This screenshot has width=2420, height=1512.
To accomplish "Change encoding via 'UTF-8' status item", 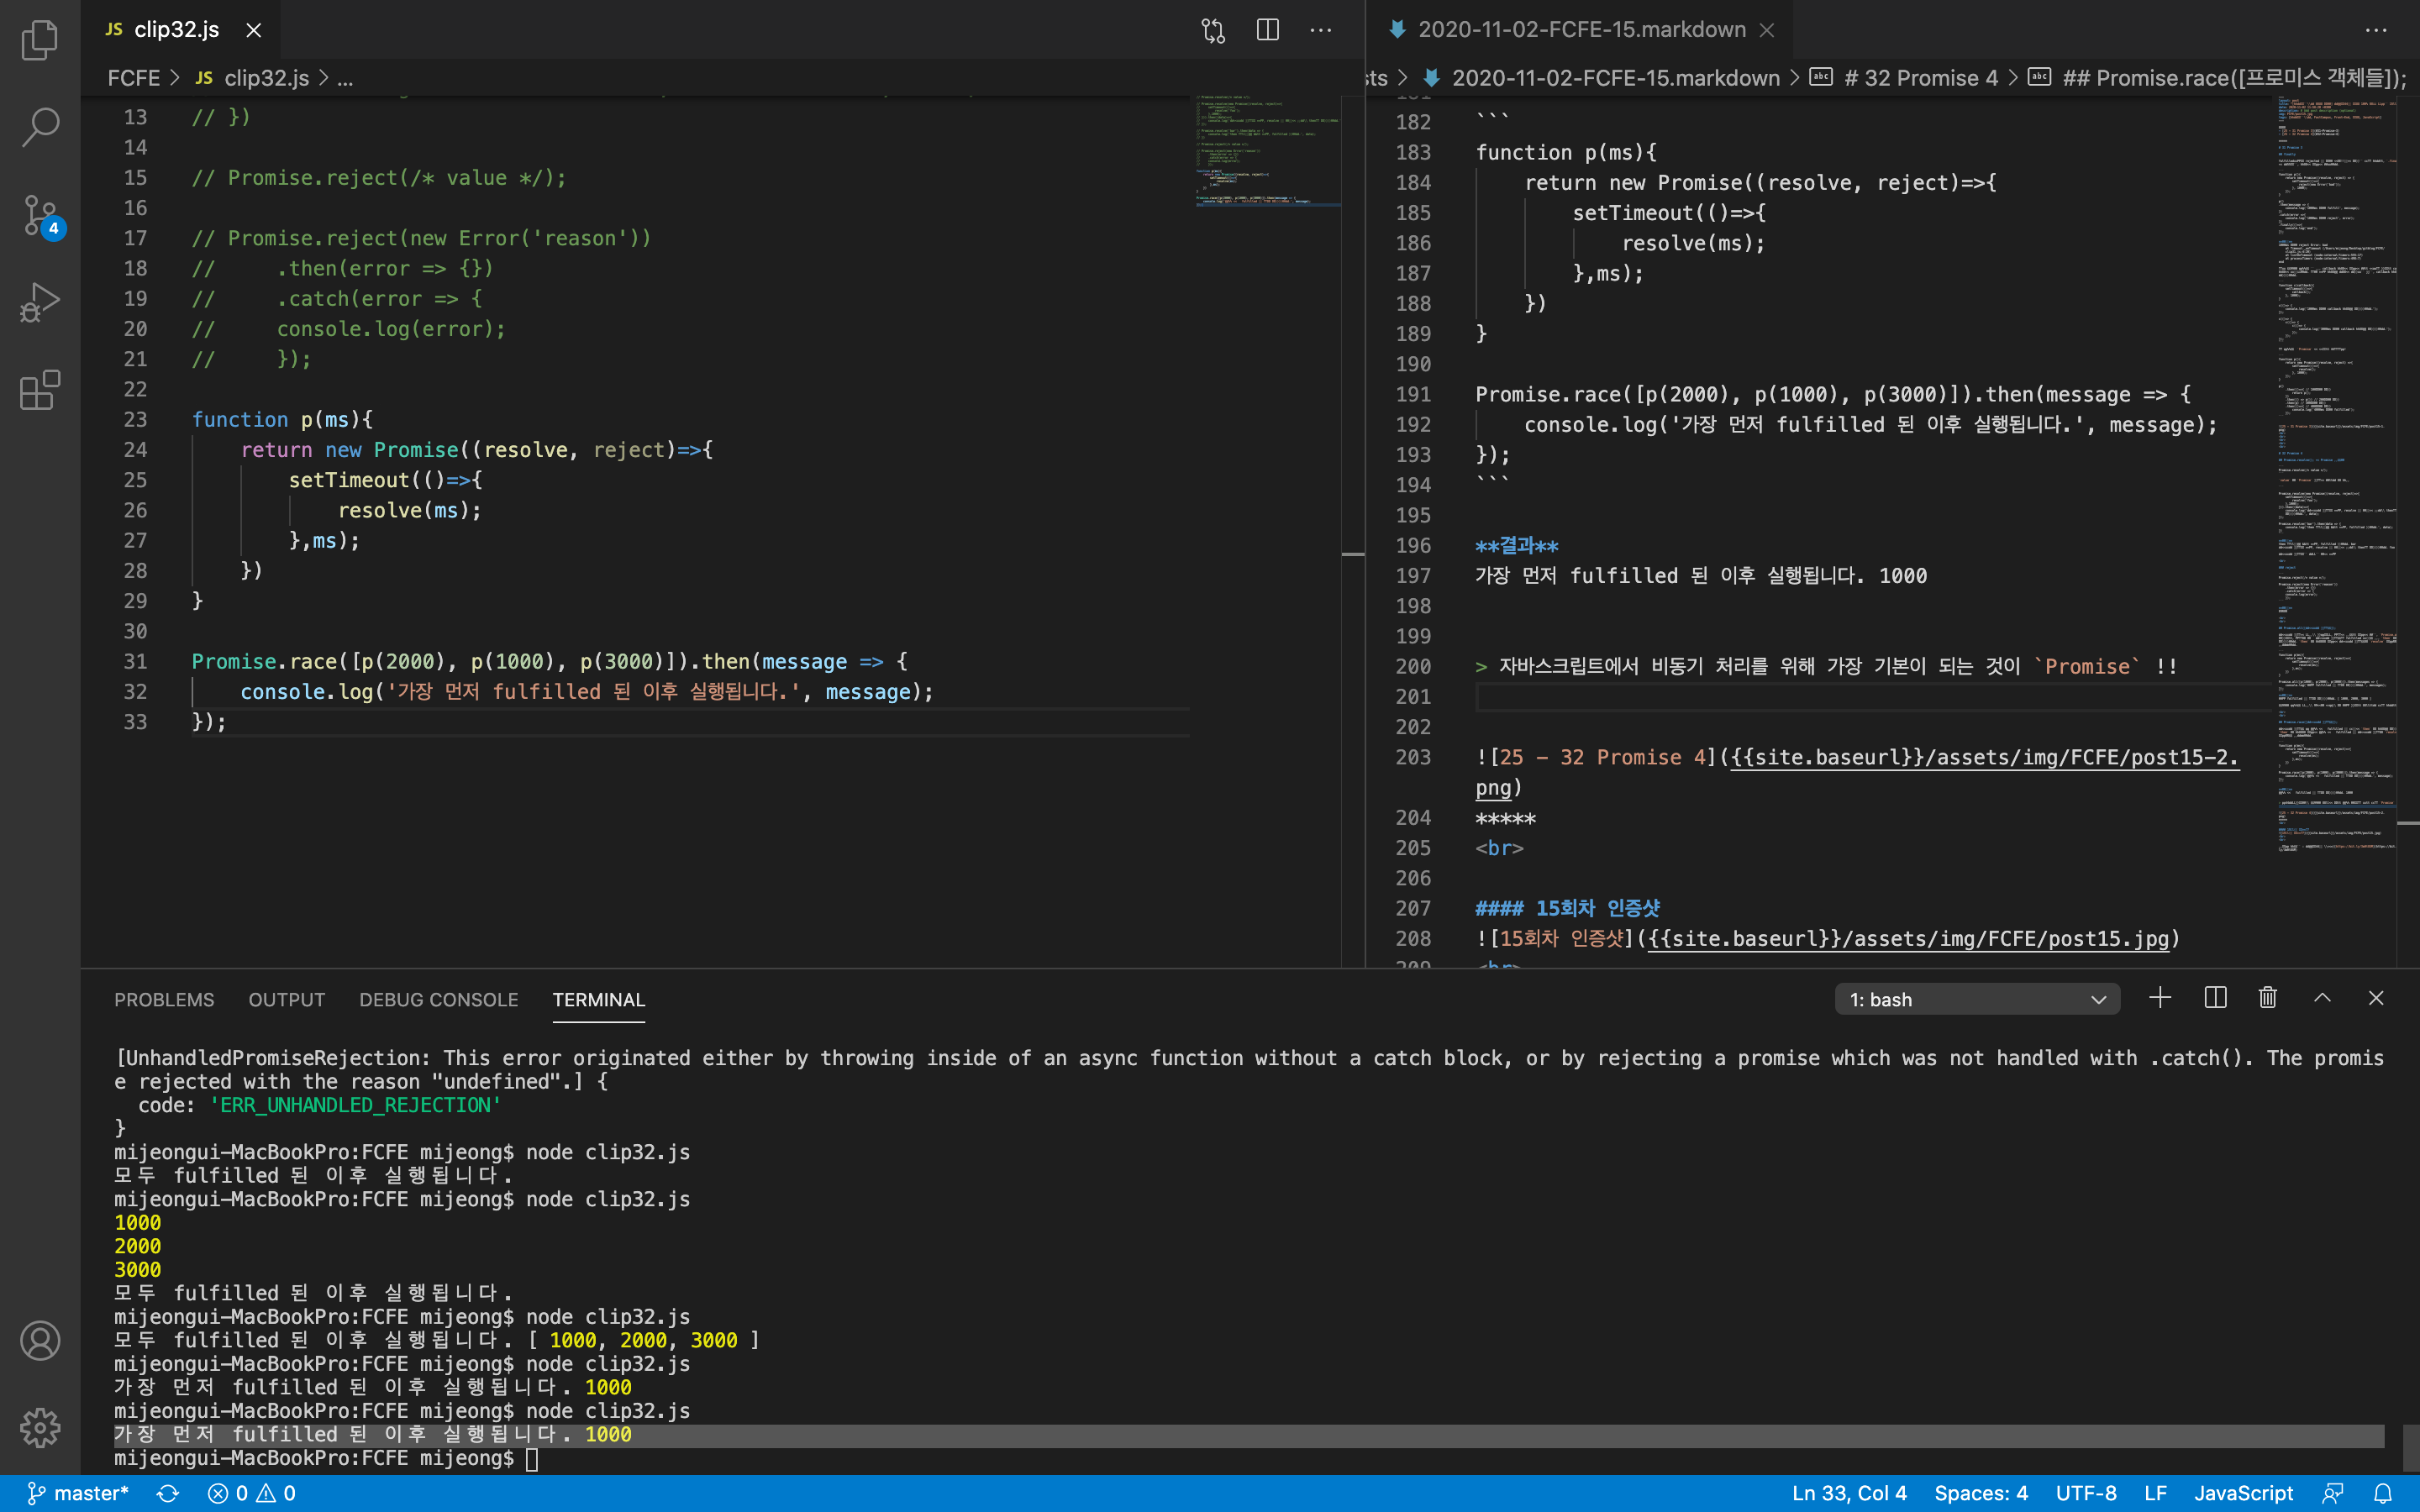I will pyautogui.click(x=2086, y=1493).
